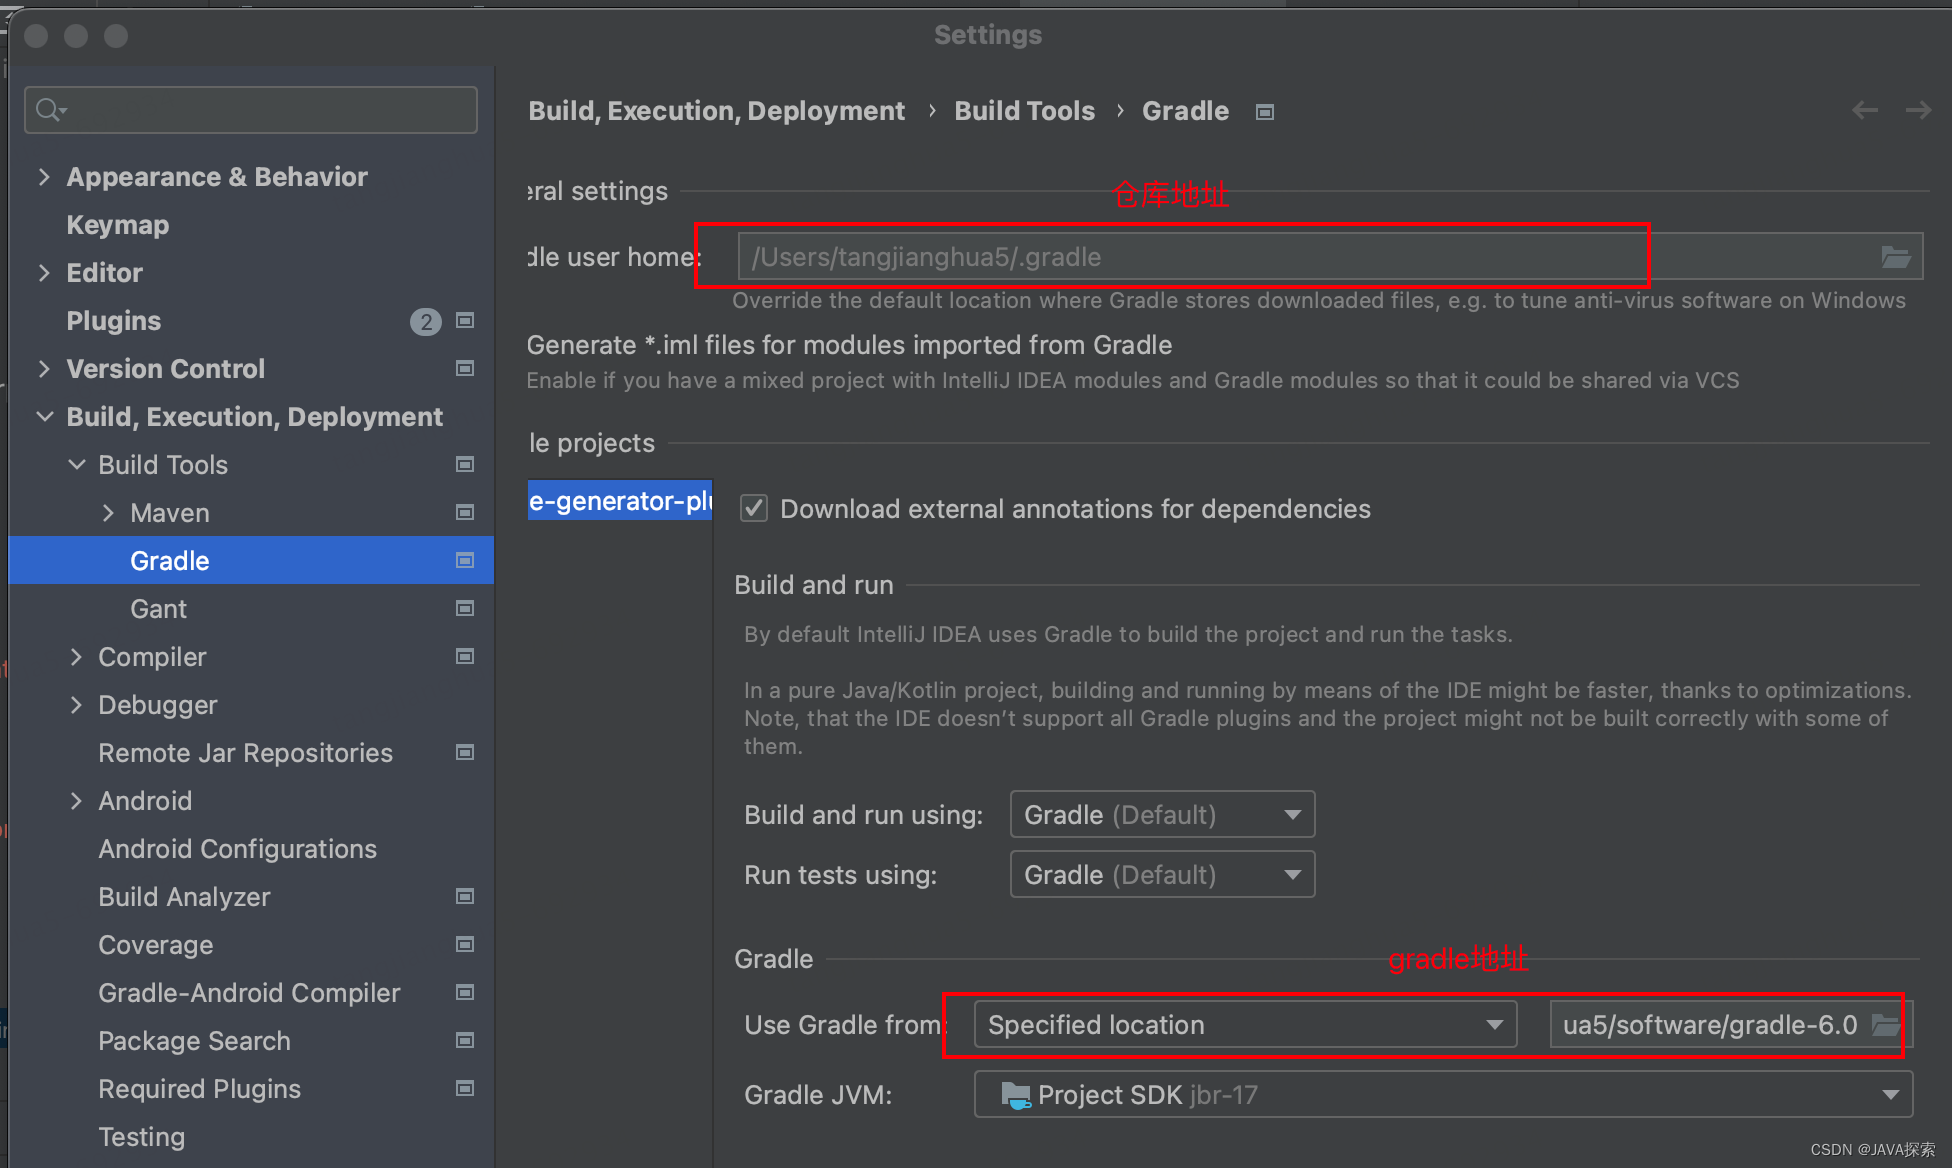Open the 'Use Gradle from' dropdown

click(x=1243, y=1024)
